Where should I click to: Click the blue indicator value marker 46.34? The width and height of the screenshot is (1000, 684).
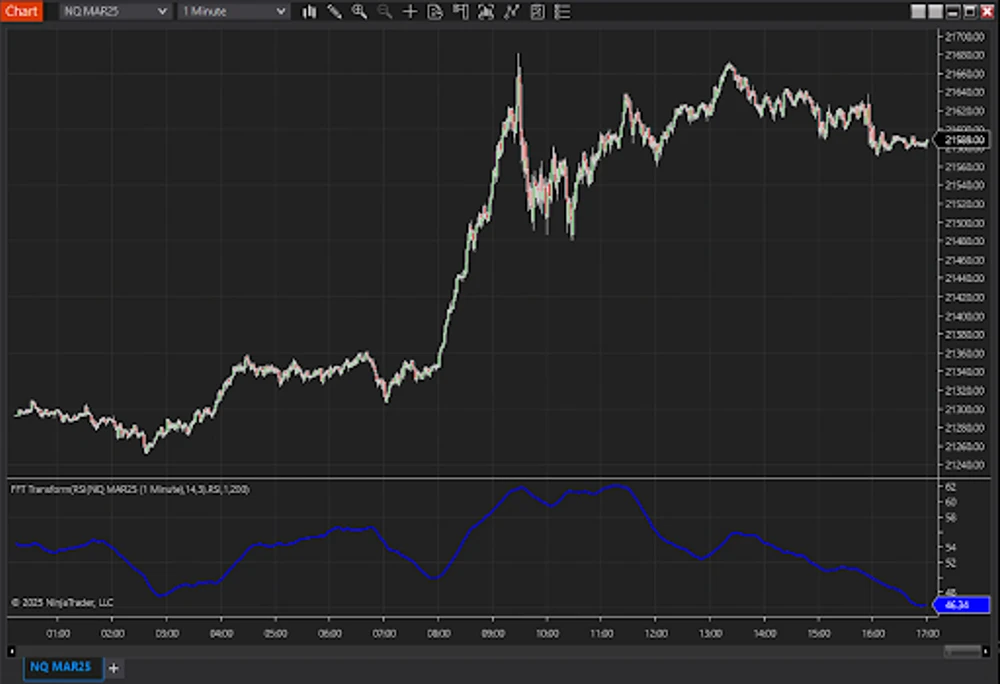pos(962,604)
